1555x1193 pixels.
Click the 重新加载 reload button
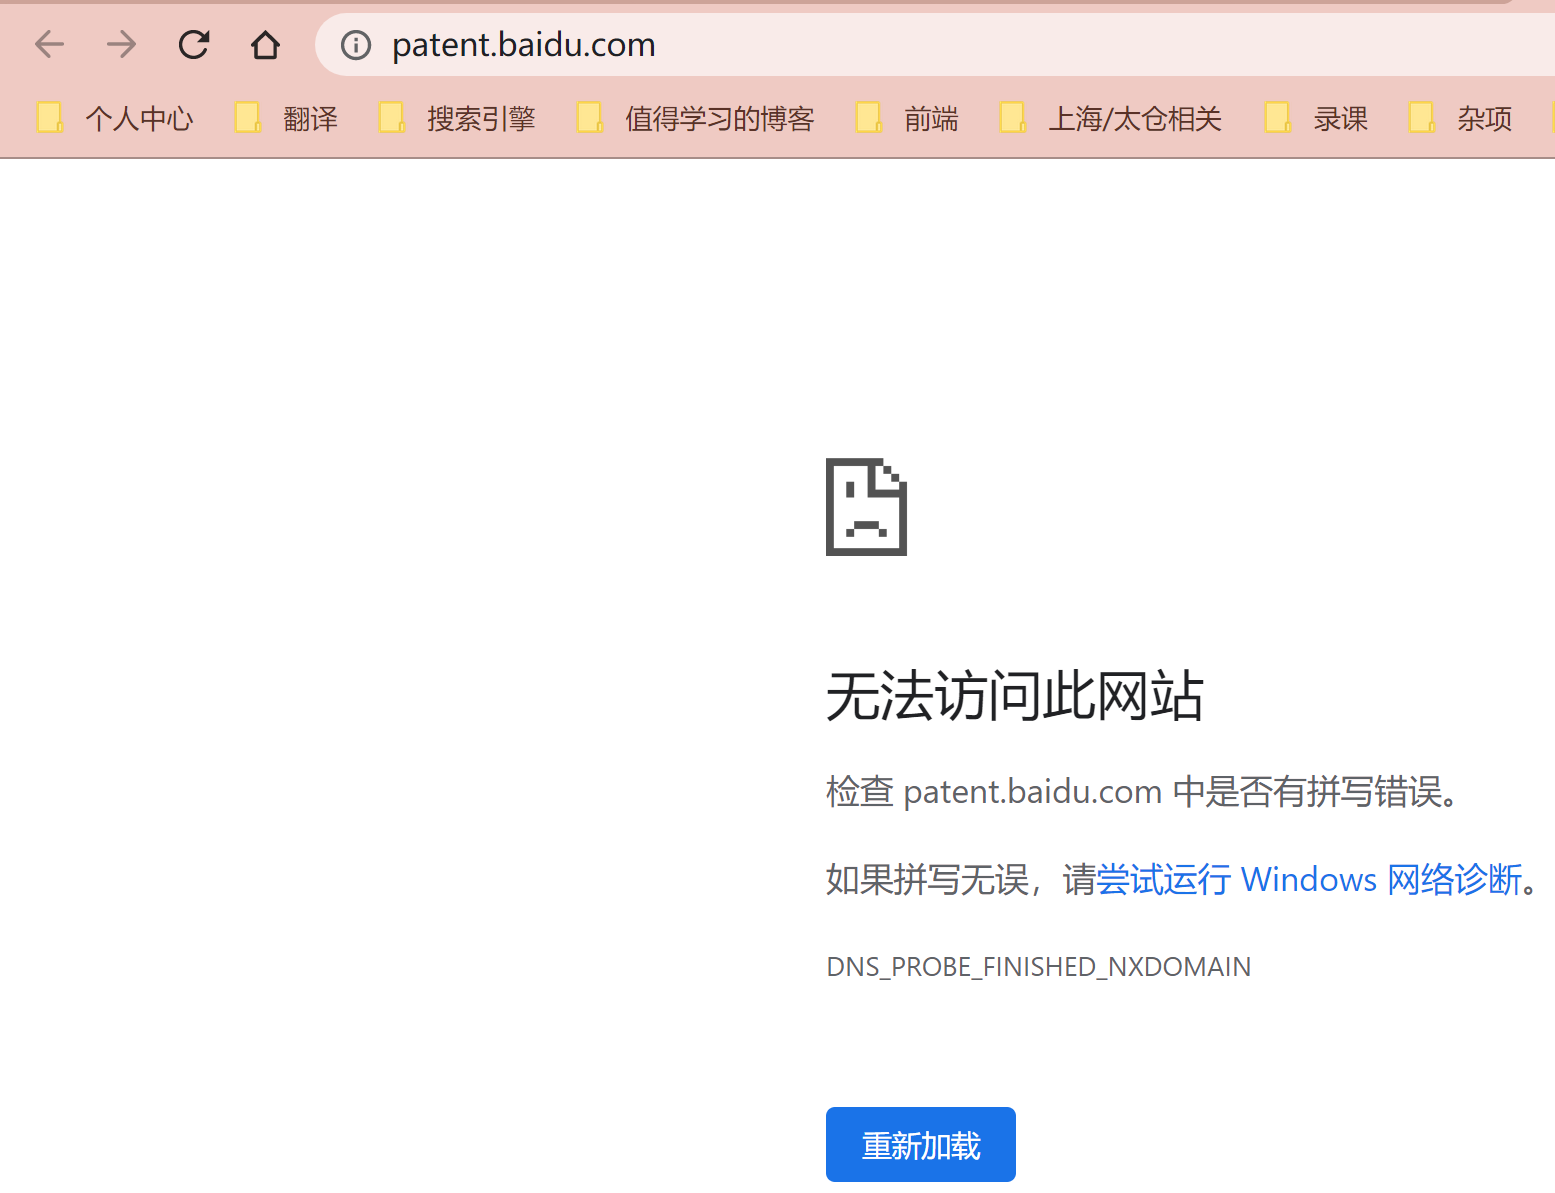click(921, 1145)
